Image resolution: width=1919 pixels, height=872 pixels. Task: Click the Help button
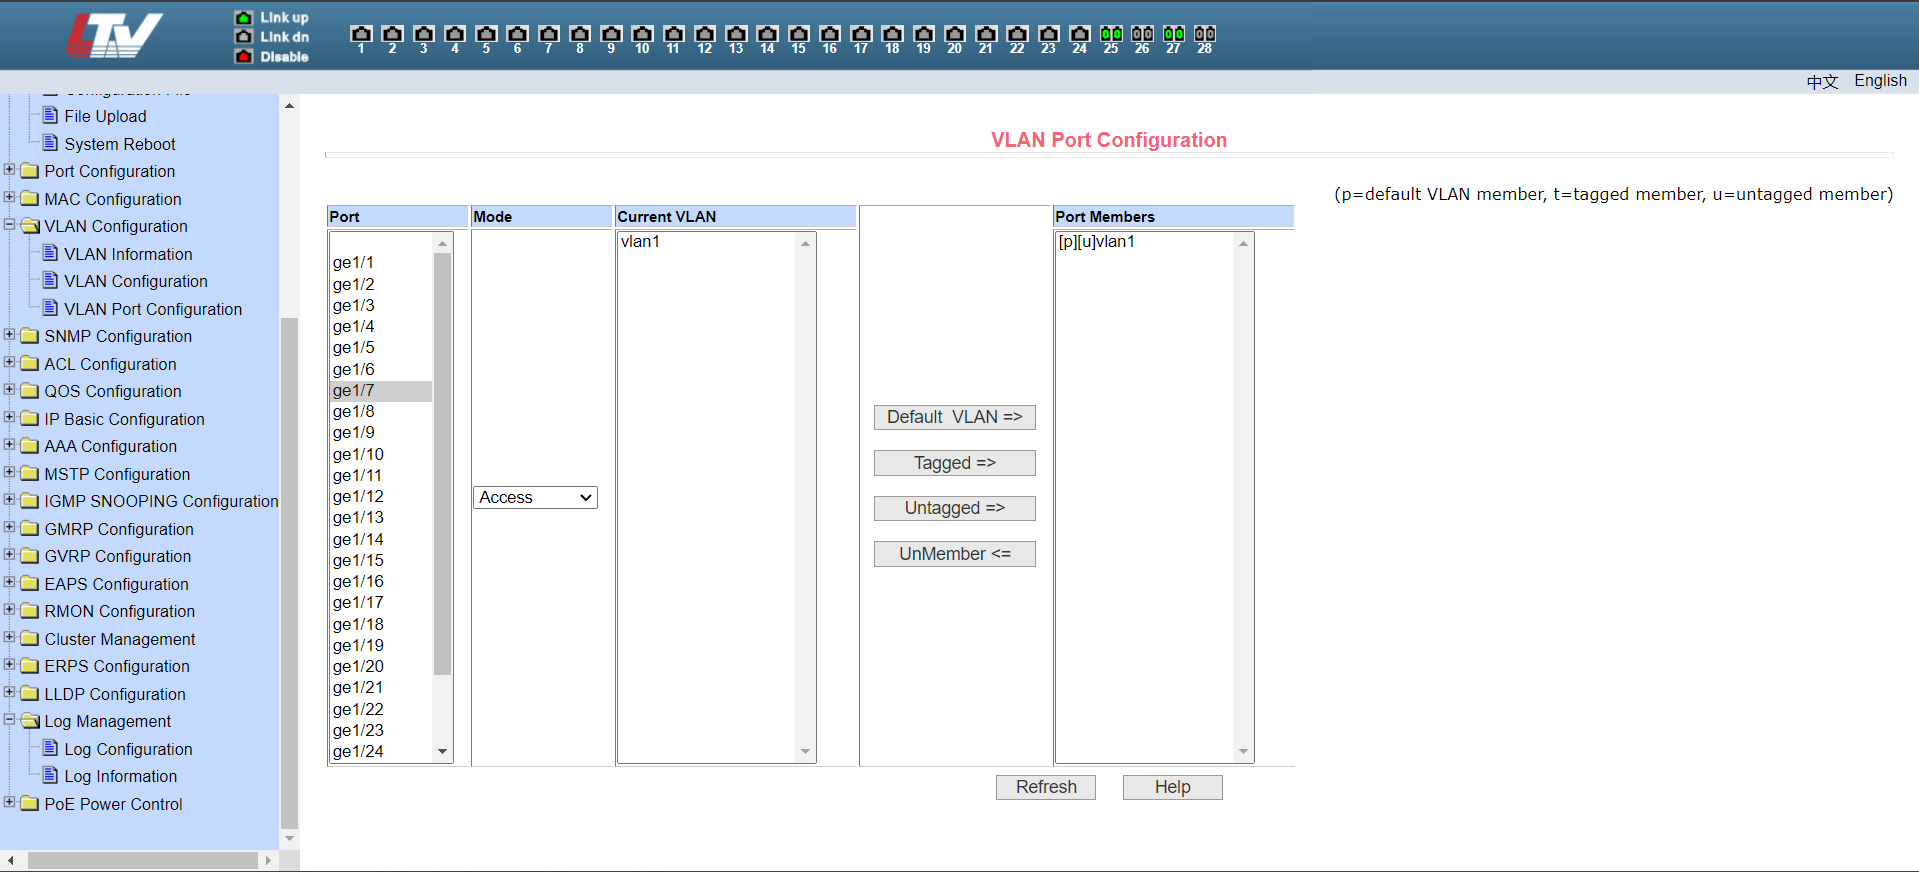(x=1172, y=787)
